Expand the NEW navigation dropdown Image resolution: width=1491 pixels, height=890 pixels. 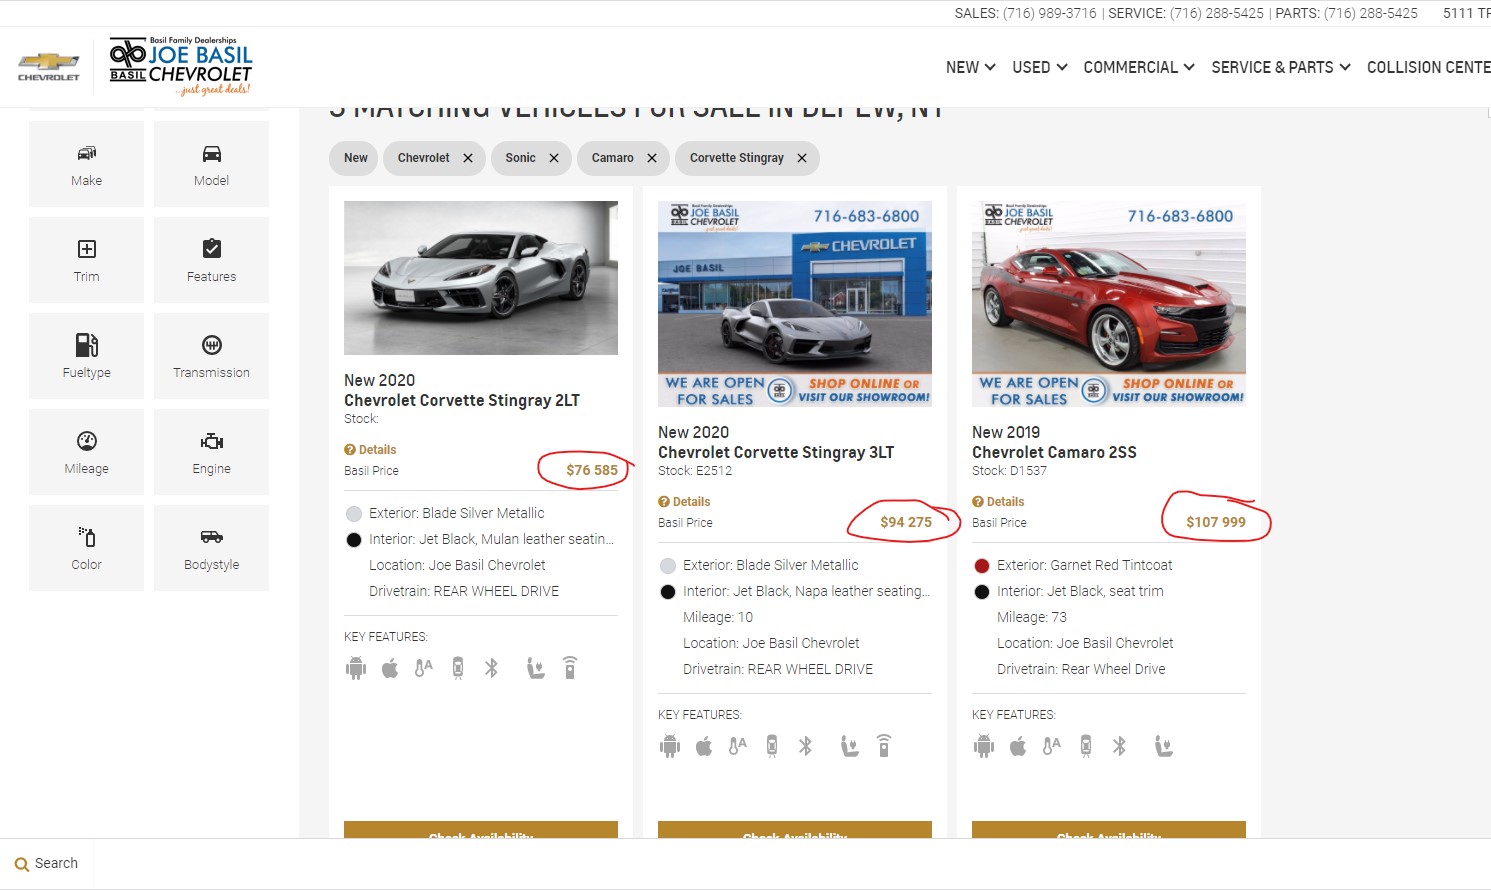tap(970, 67)
